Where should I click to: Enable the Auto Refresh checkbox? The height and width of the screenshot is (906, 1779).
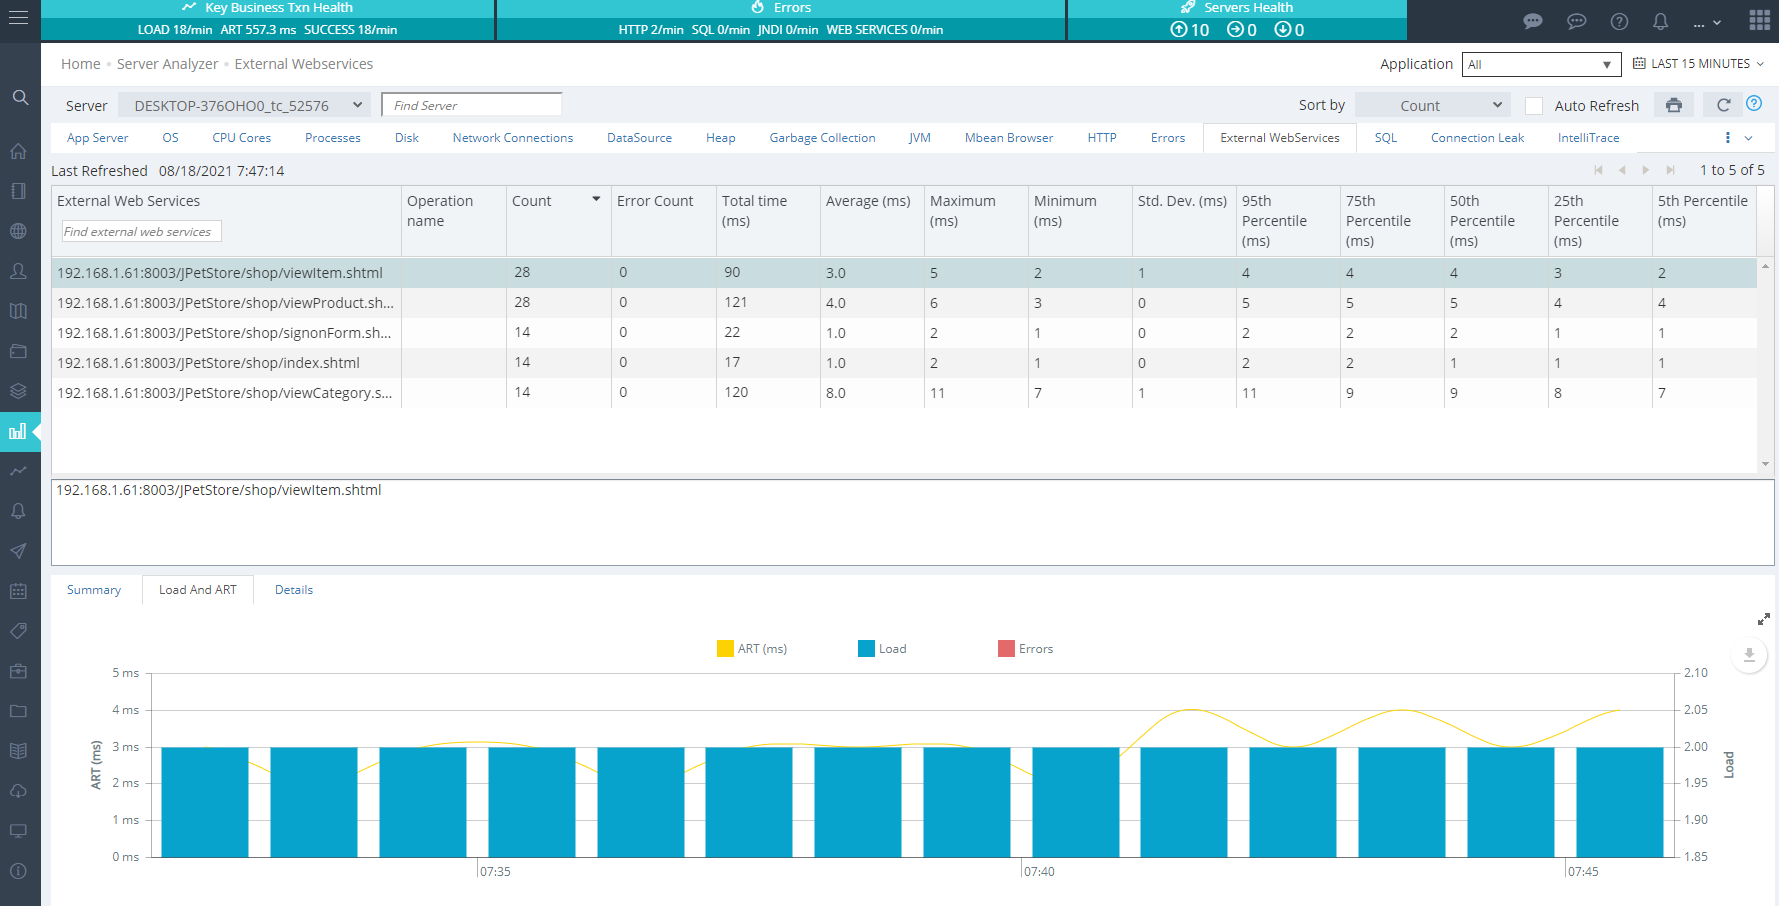[x=1534, y=106]
